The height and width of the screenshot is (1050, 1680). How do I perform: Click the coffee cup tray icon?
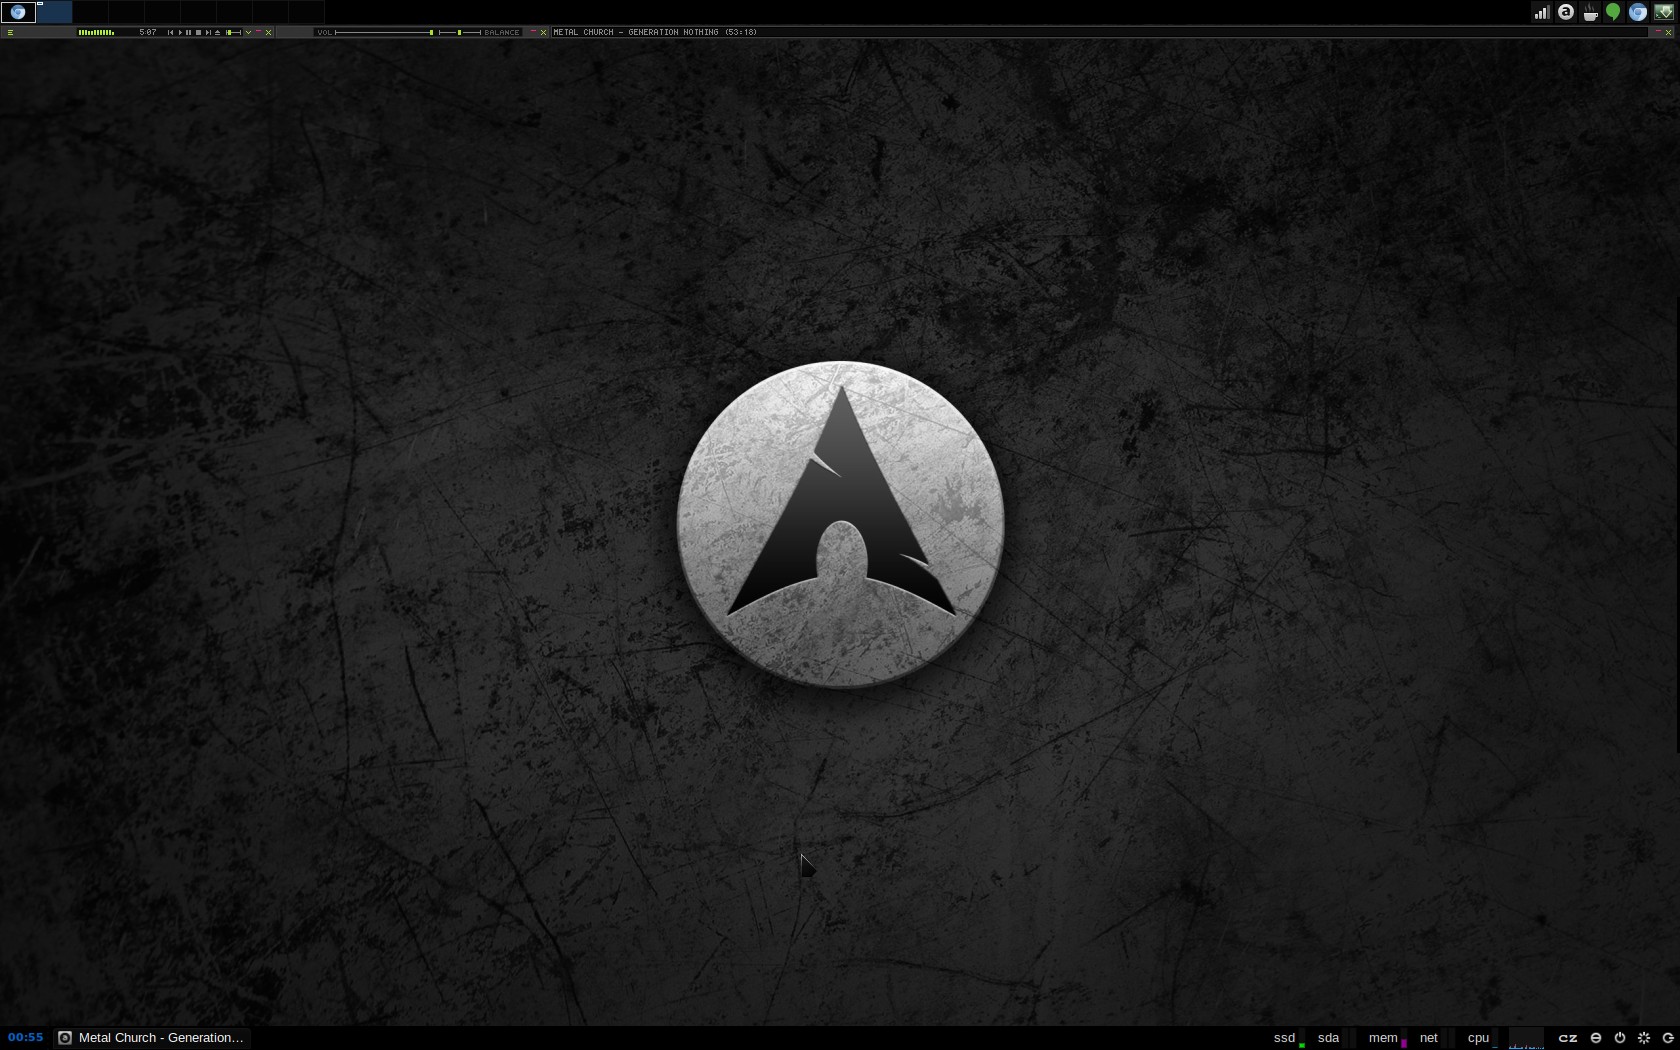coord(1590,12)
